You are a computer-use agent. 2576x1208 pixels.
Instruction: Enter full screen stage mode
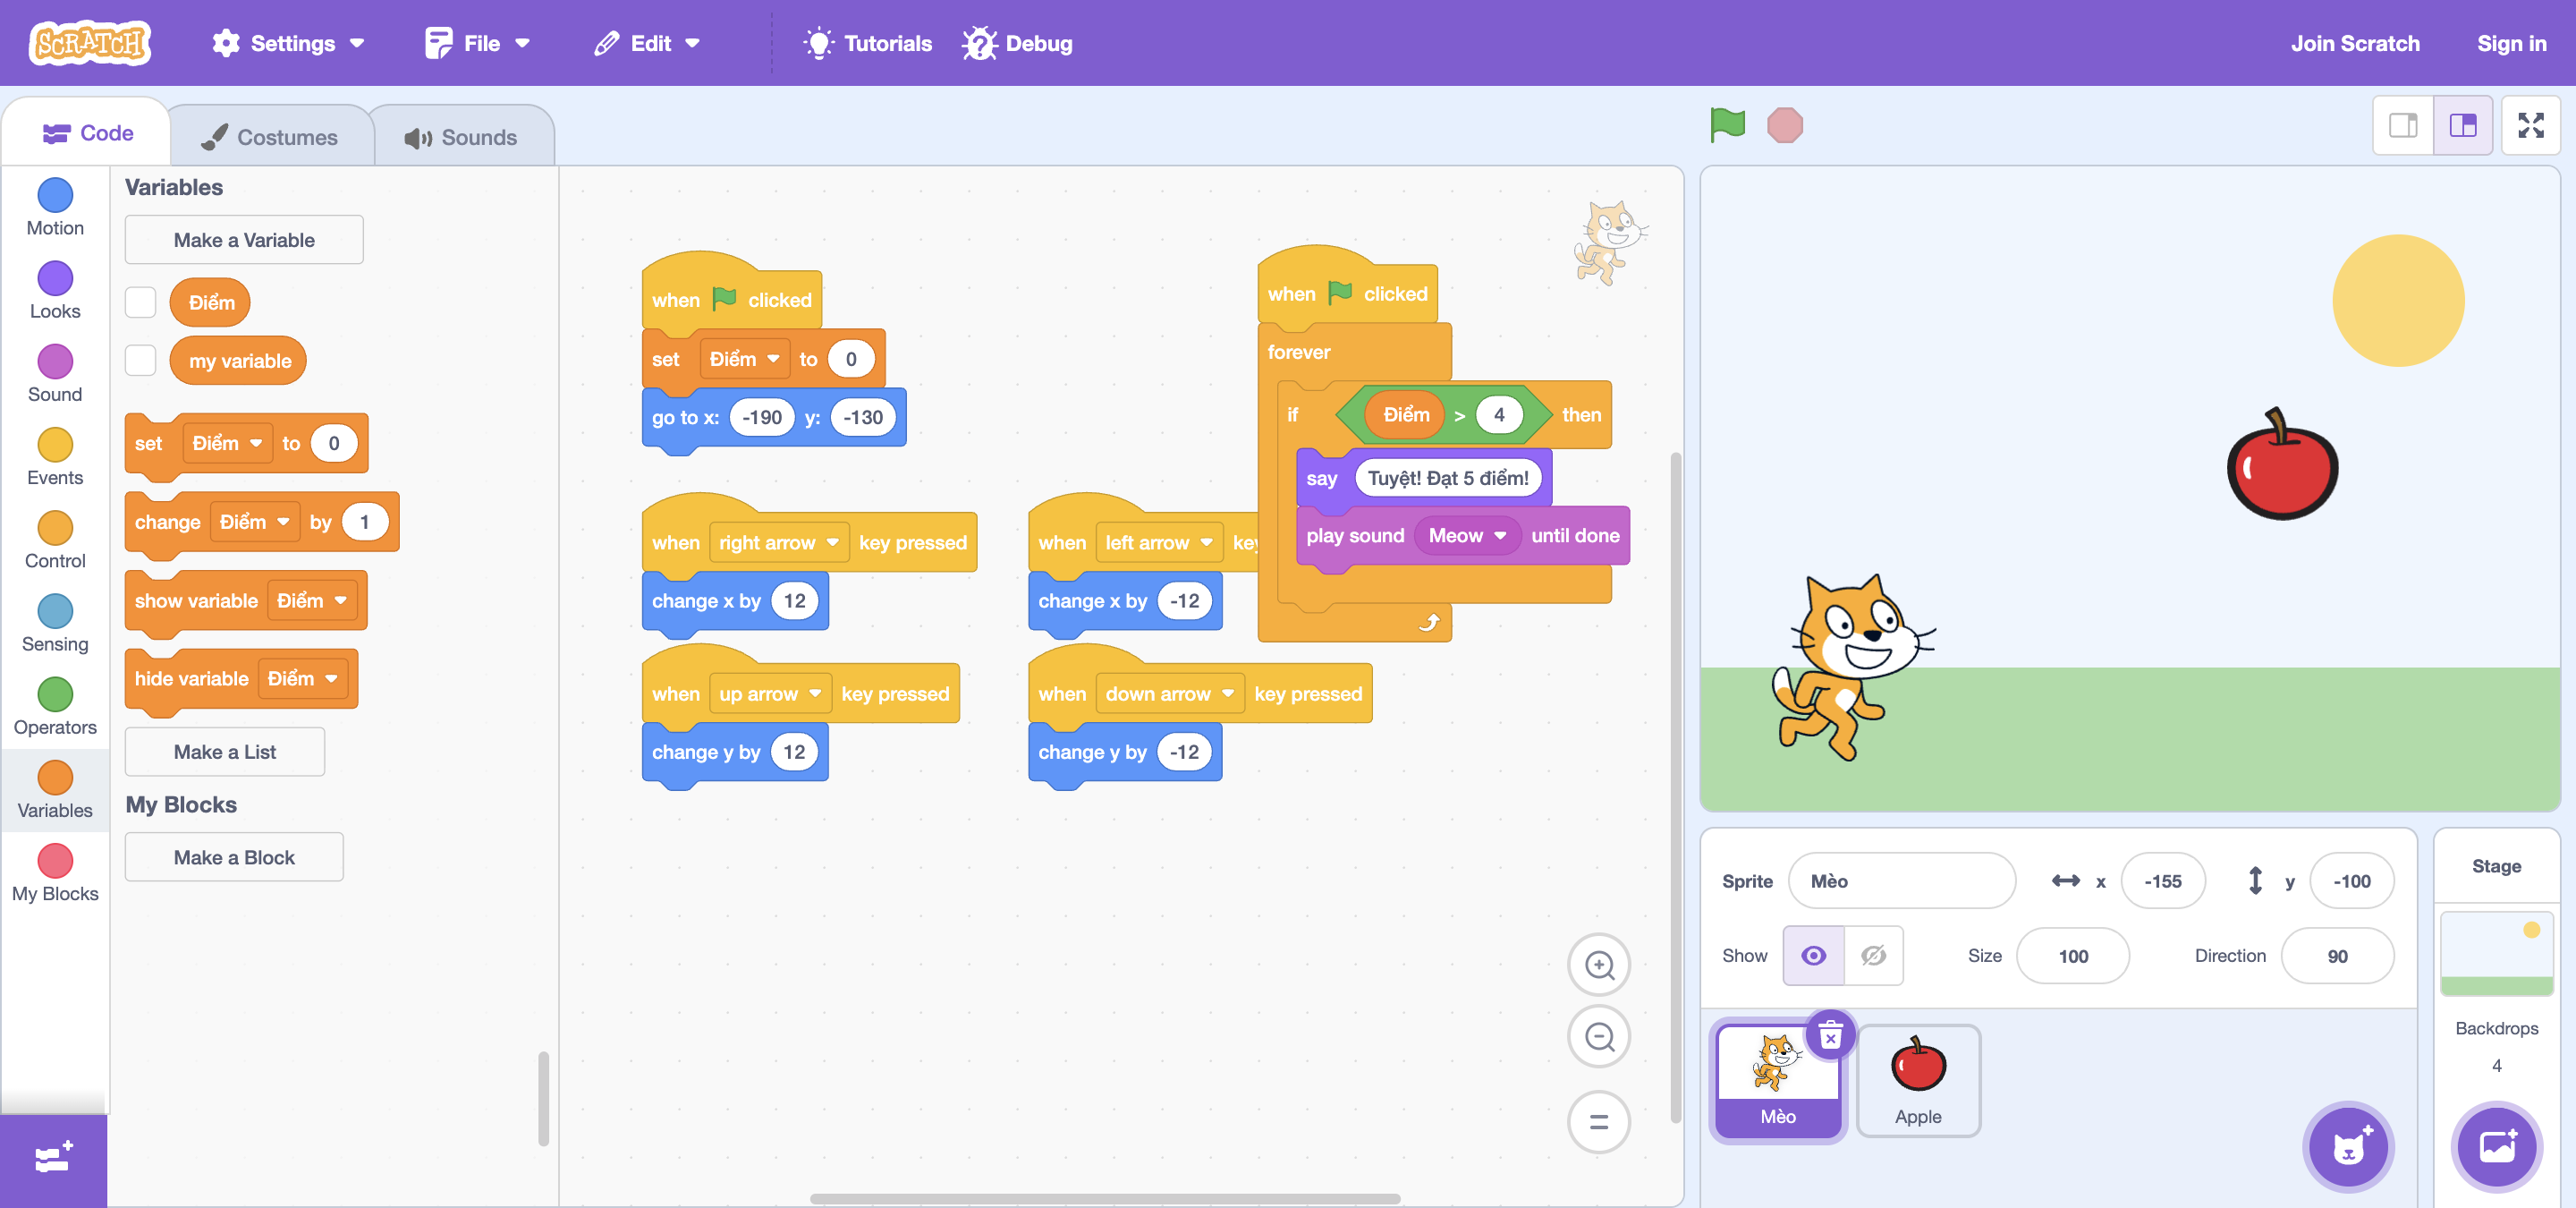click(2530, 126)
